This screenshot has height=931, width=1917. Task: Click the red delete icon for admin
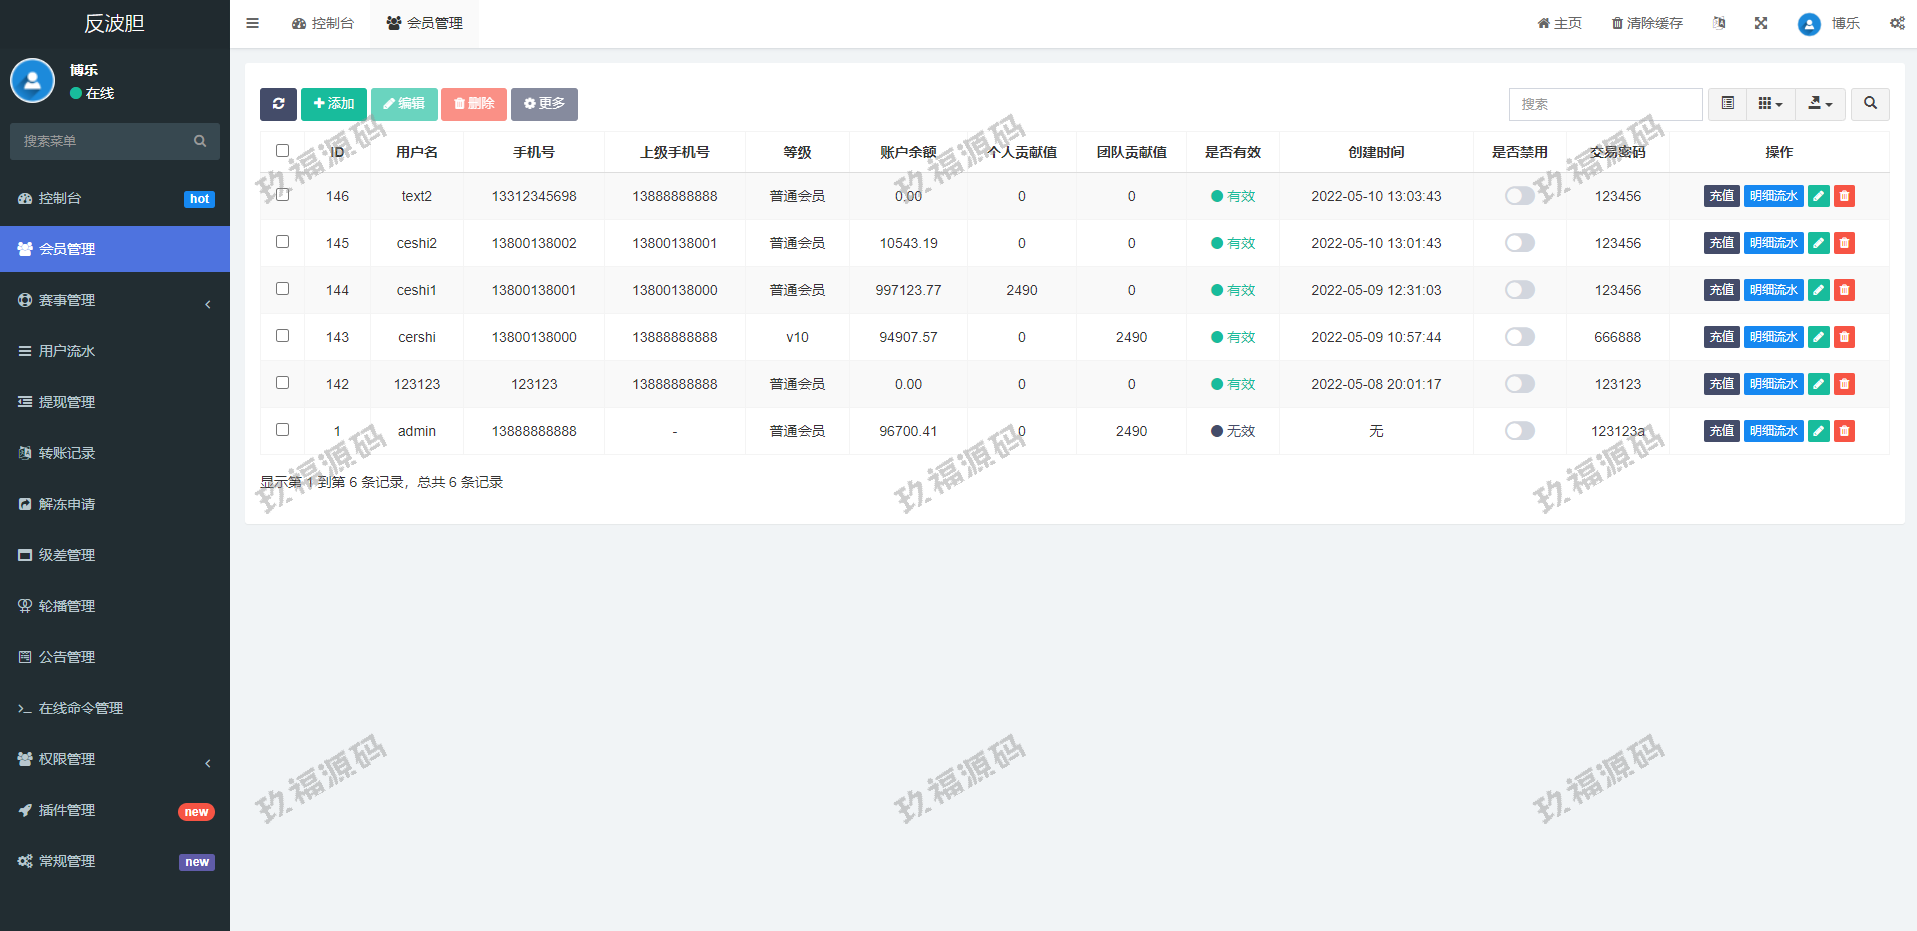point(1844,431)
